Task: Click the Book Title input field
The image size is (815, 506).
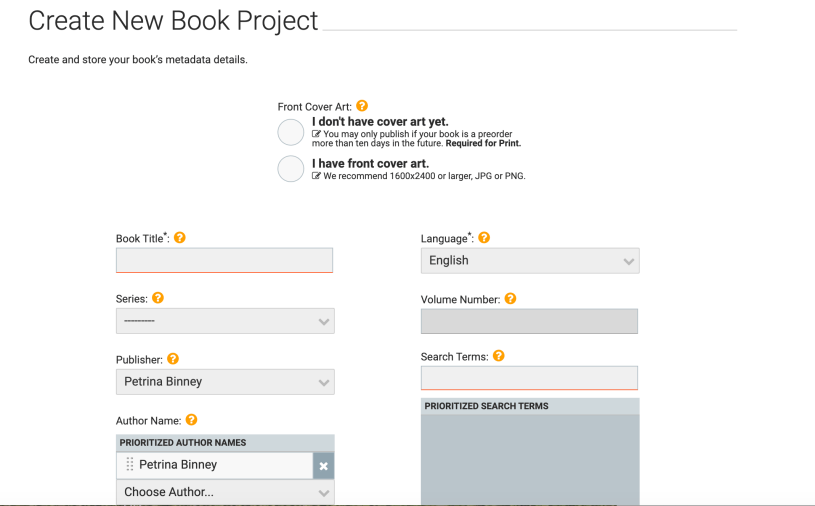Action: 224,261
